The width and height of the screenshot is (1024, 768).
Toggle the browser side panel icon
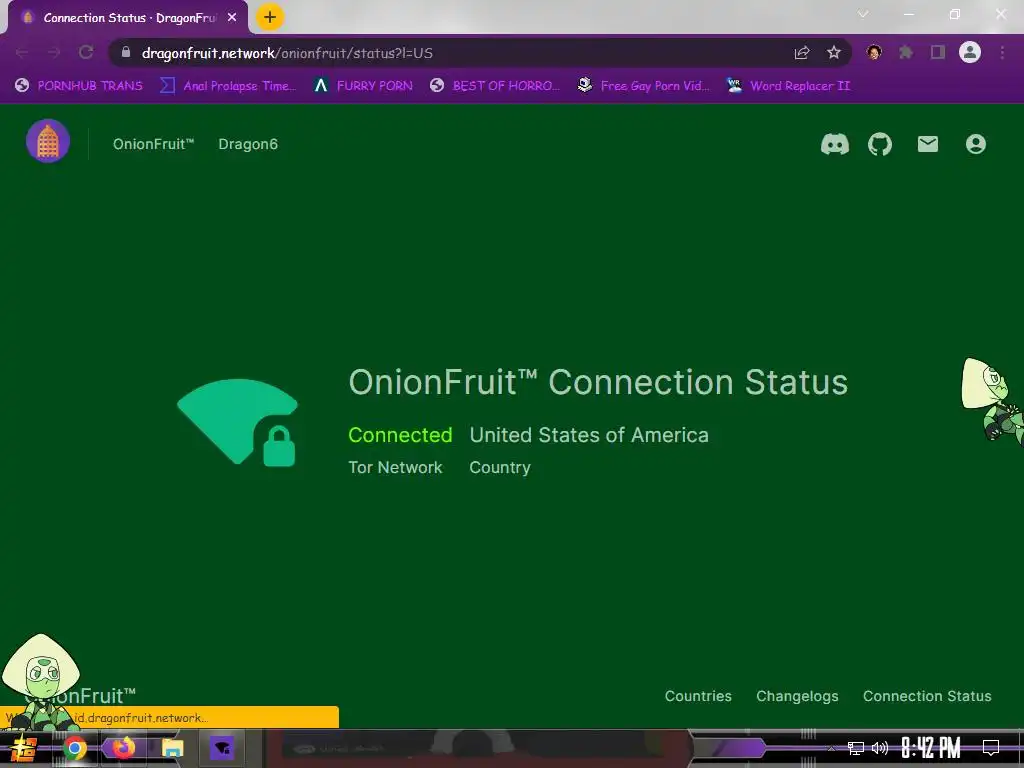938,53
